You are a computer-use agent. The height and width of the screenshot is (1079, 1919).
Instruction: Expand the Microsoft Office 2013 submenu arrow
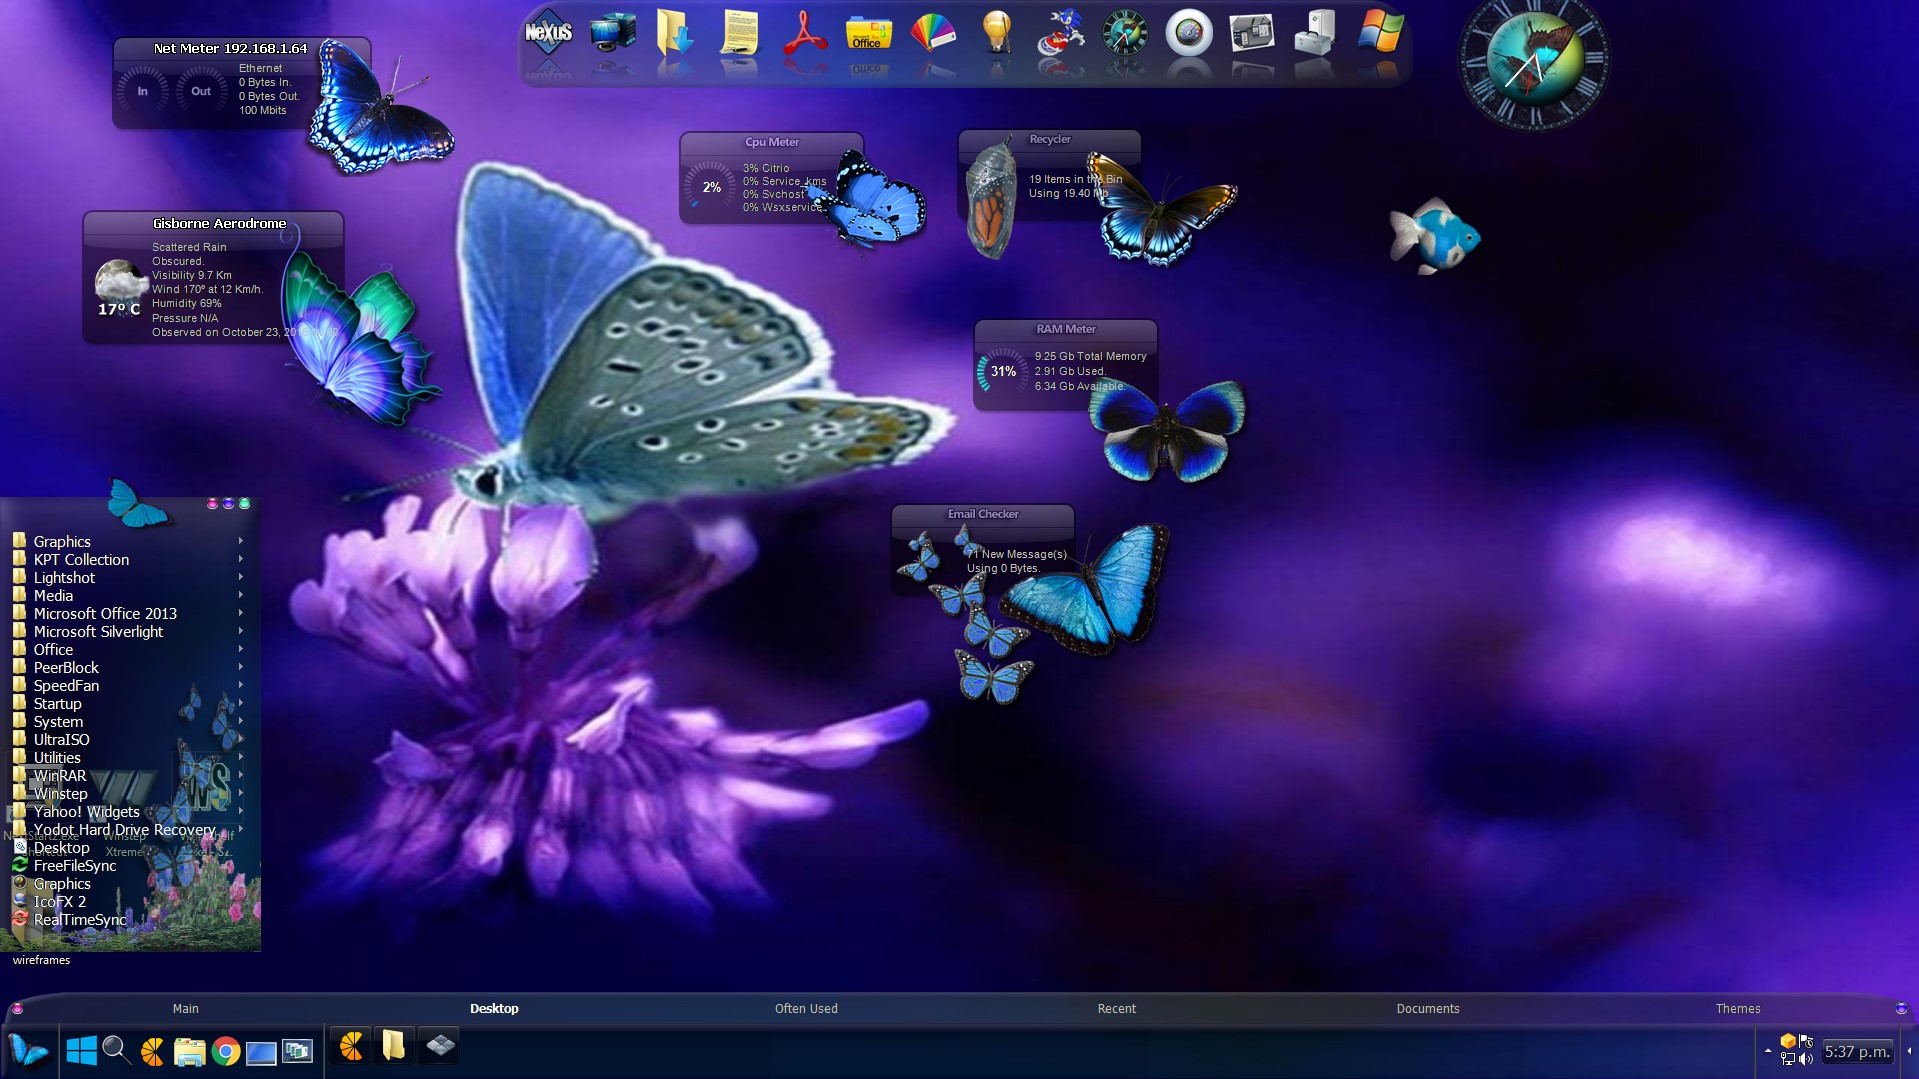pos(241,613)
